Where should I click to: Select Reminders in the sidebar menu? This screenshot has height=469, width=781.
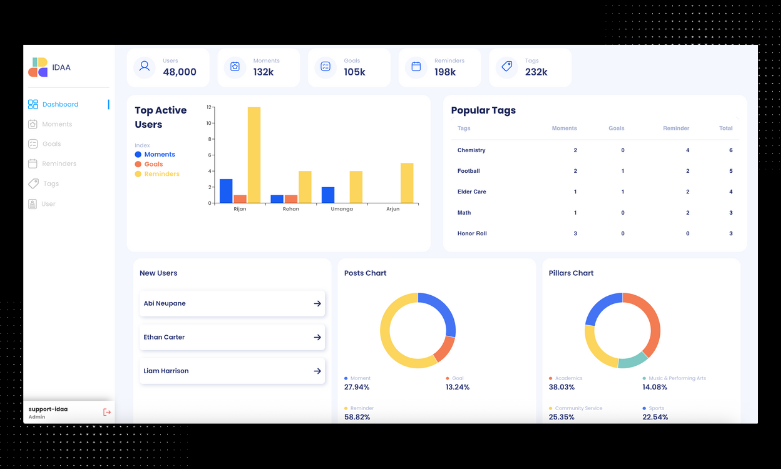click(x=58, y=163)
